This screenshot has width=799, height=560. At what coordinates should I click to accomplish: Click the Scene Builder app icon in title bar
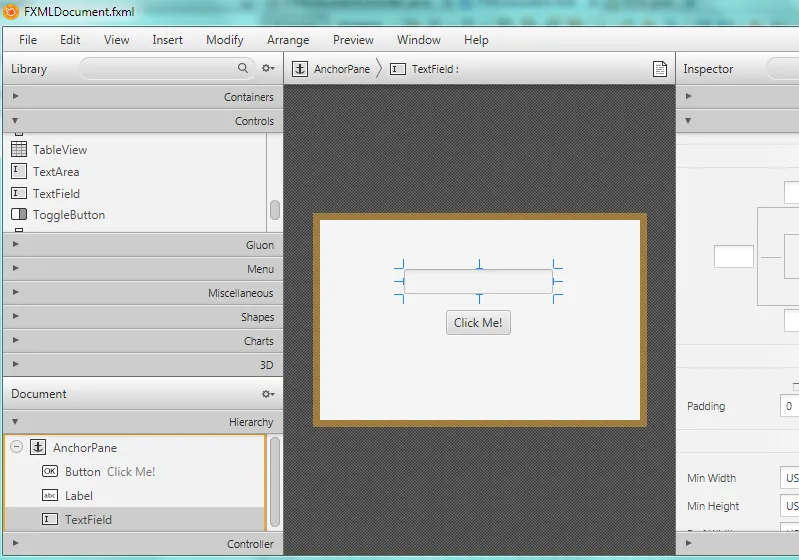pyautogui.click(x=11, y=12)
